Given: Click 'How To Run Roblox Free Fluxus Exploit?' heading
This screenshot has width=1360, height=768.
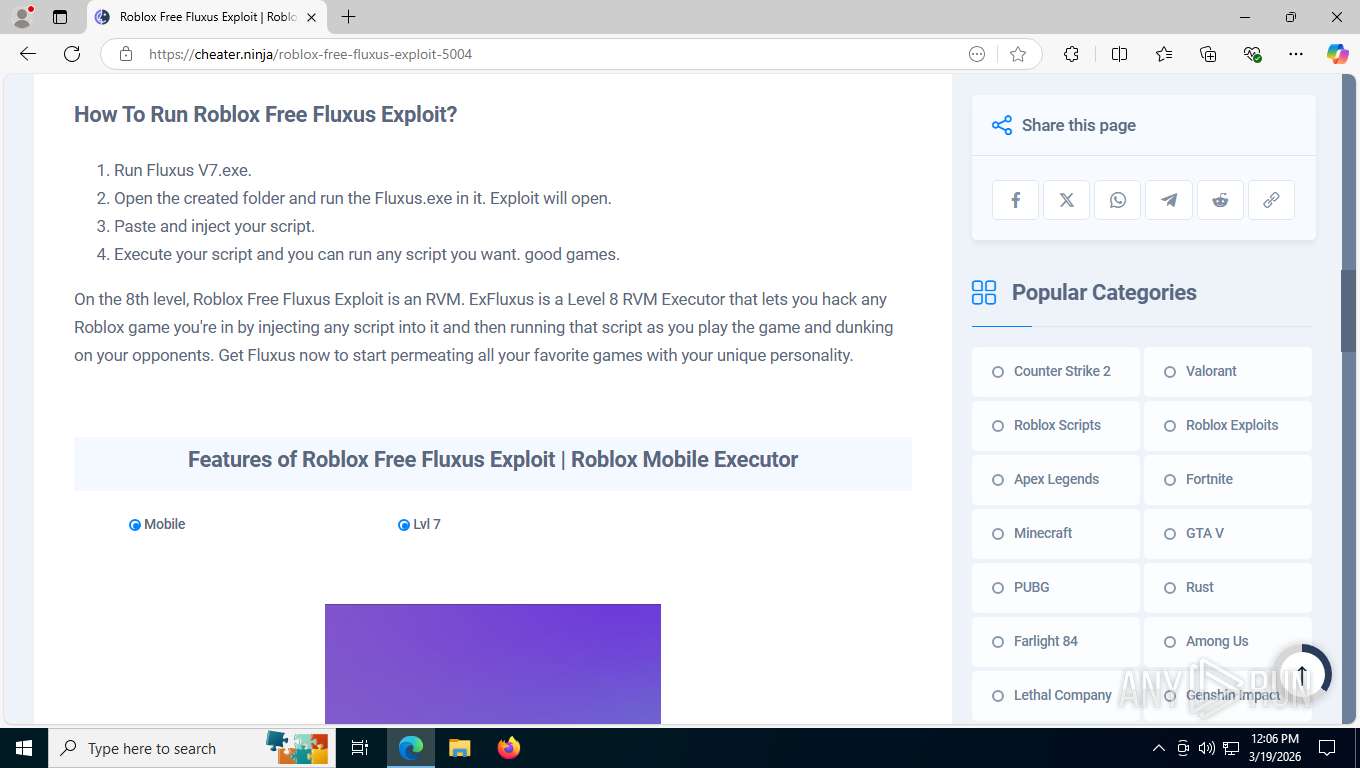Looking at the screenshot, I should point(265,114).
